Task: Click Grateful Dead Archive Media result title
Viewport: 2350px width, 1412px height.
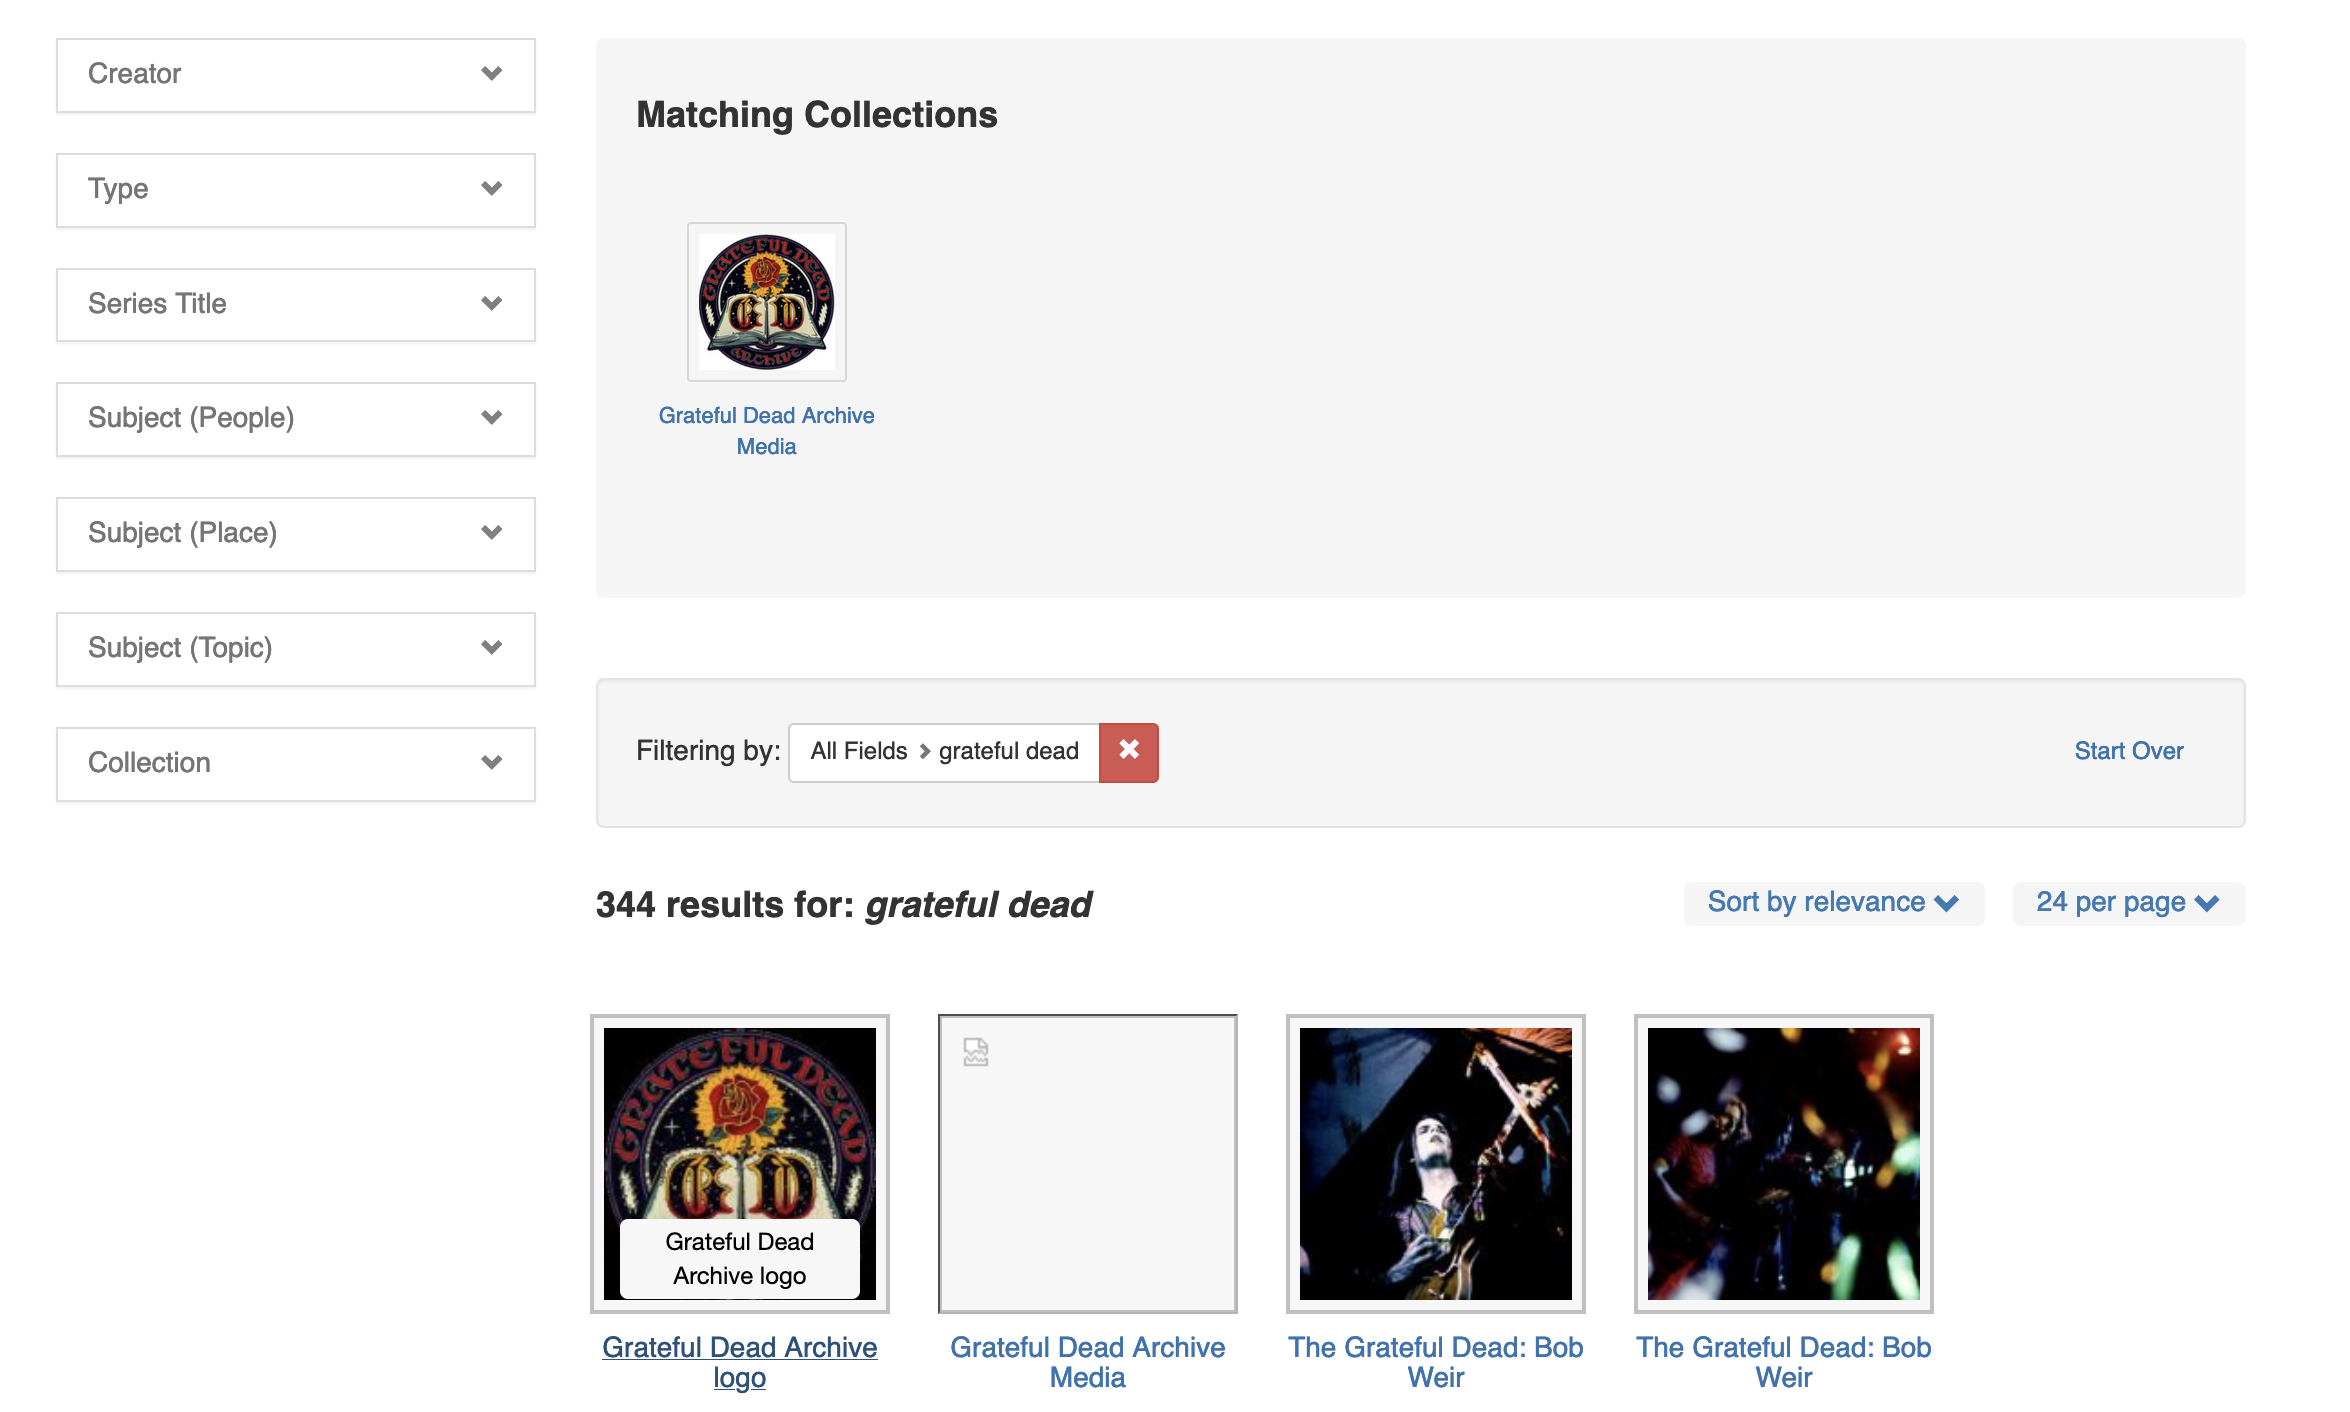Action: [x=1087, y=1362]
